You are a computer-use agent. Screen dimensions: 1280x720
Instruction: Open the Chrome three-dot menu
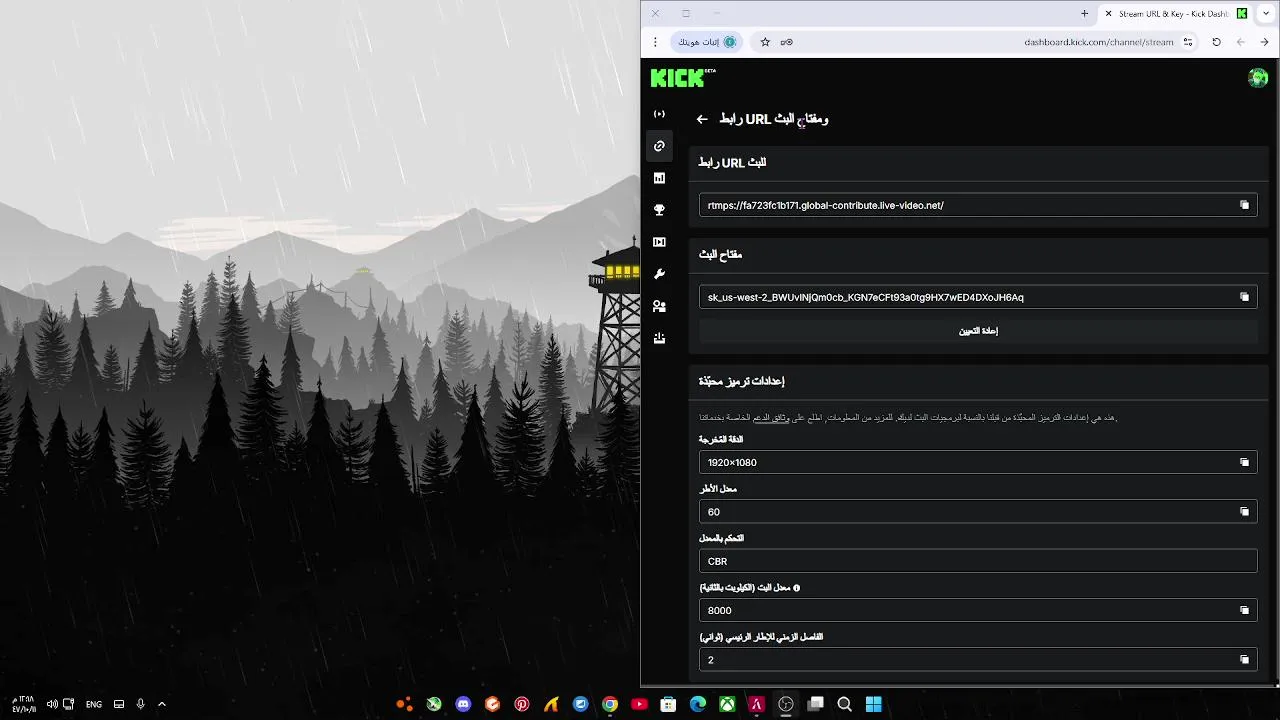[x=655, y=42]
